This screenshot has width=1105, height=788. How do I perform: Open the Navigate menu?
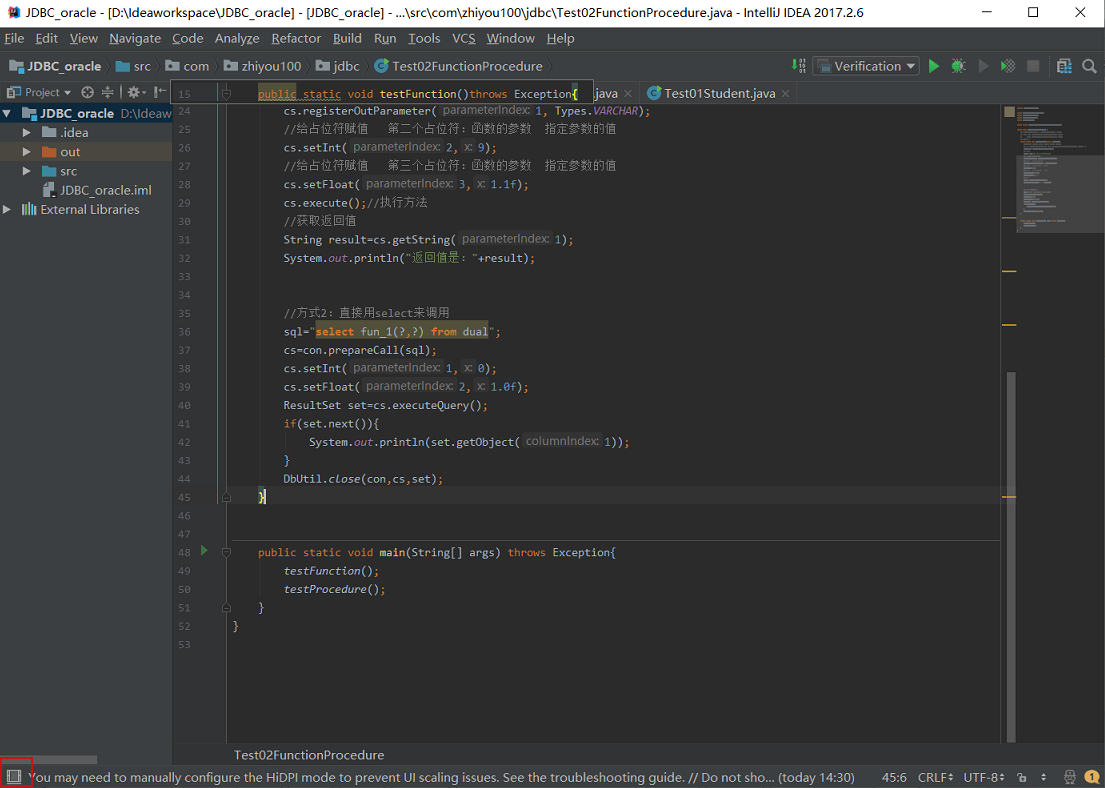tap(135, 38)
